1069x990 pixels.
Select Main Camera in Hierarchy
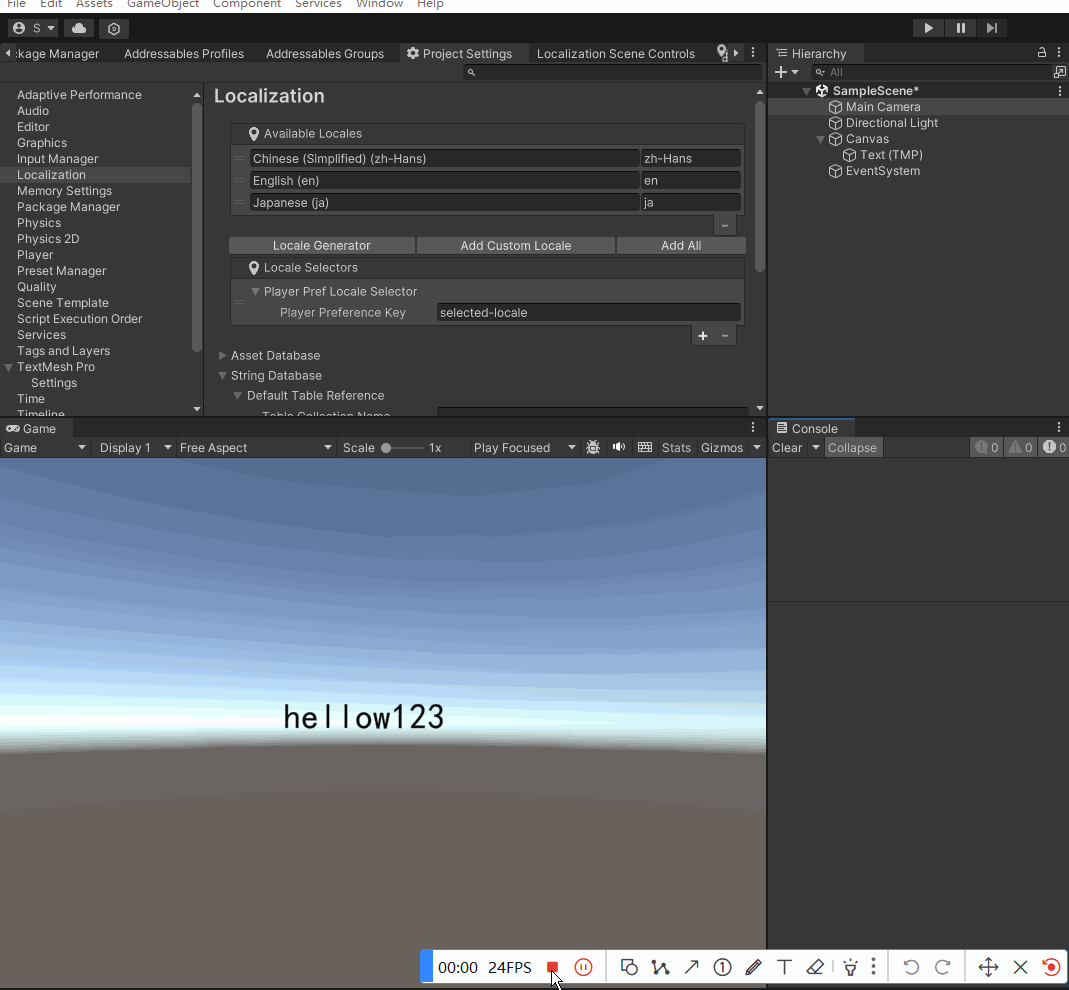click(882, 107)
